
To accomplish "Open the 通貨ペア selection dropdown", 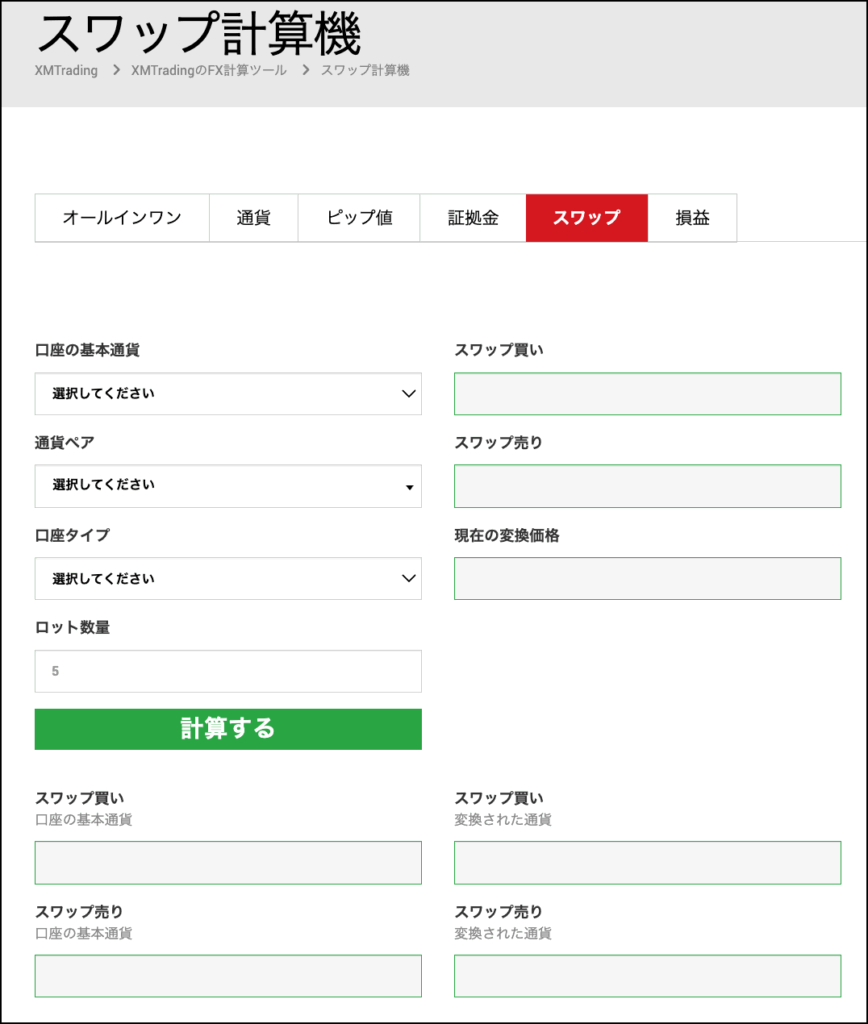I will [x=228, y=486].
